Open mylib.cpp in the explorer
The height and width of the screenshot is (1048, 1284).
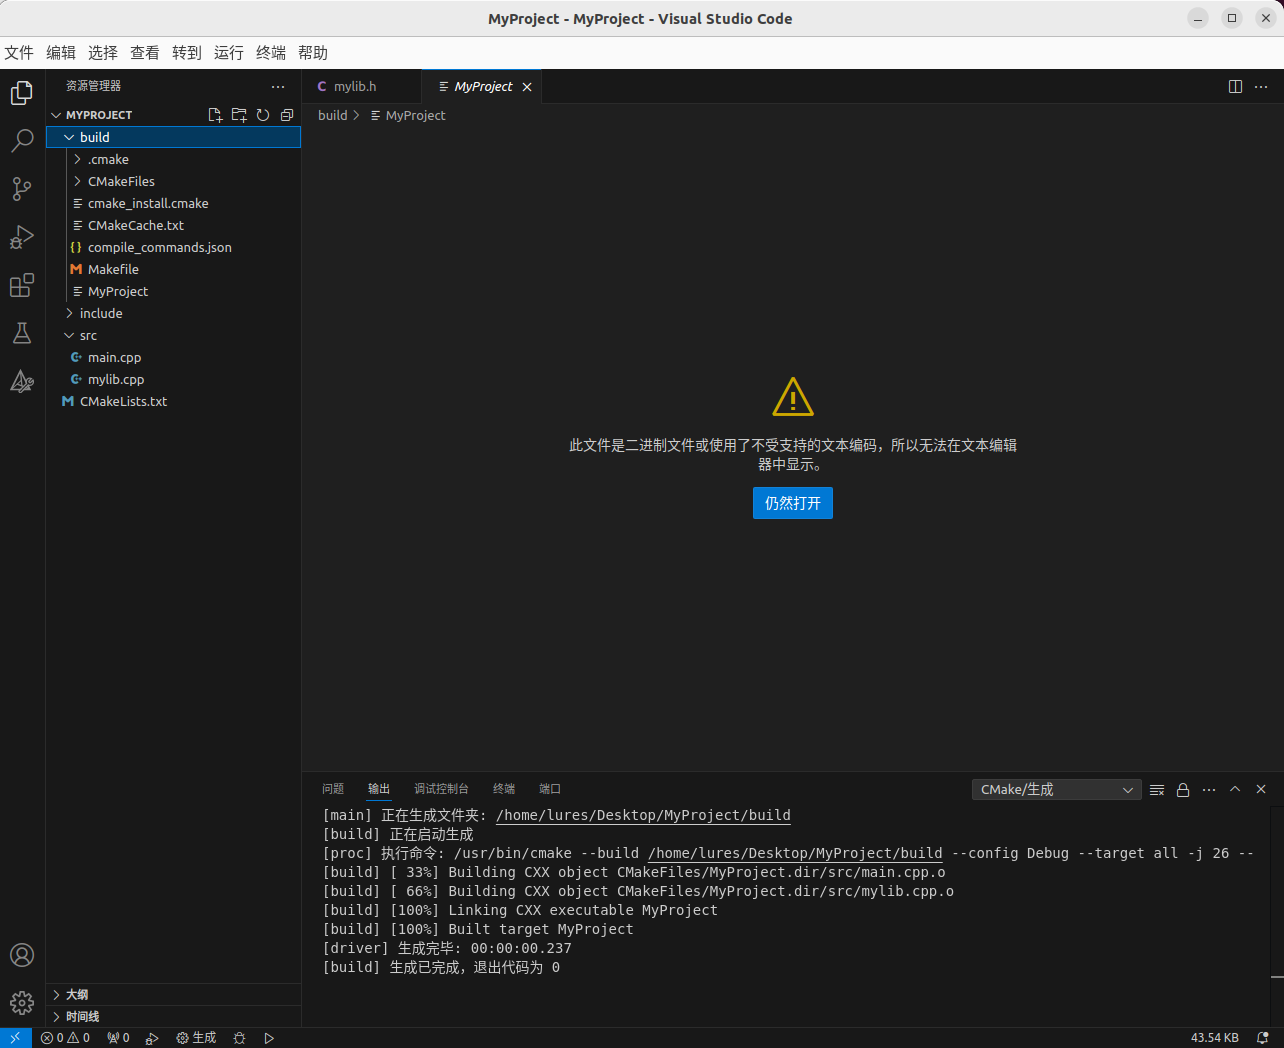point(173,379)
